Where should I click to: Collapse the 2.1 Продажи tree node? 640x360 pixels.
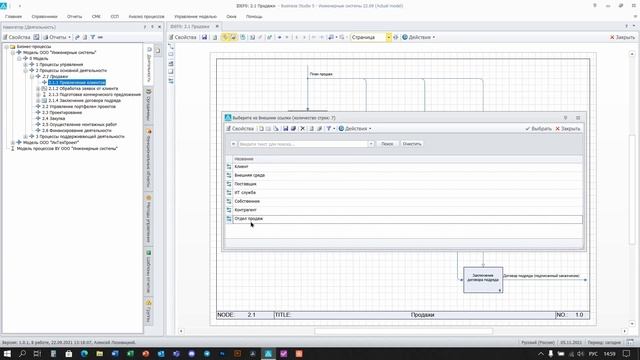click(x=32, y=76)
